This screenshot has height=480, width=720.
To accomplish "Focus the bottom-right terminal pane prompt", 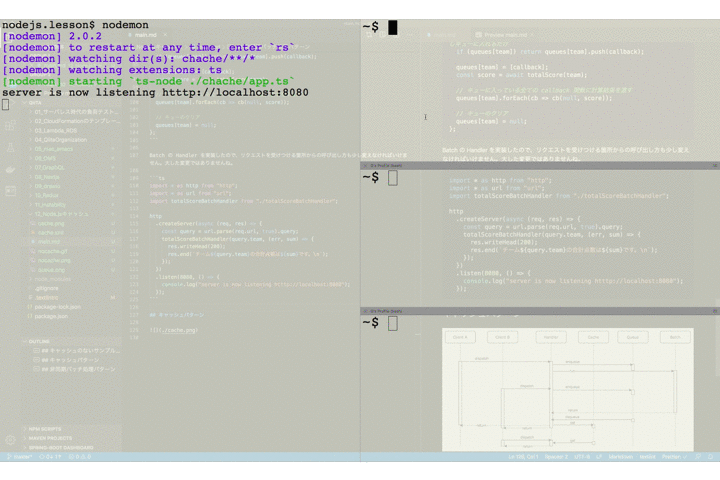I will pyautogui.click(x=393, y=323).
